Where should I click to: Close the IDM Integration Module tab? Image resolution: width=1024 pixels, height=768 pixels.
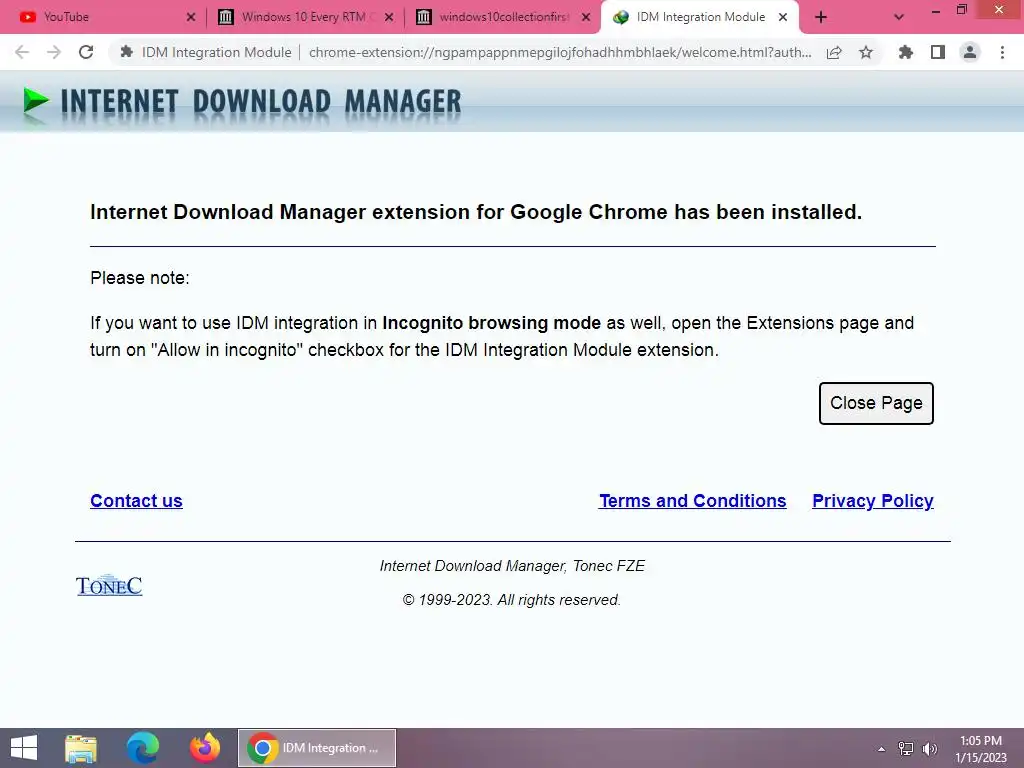coord(783,18)
